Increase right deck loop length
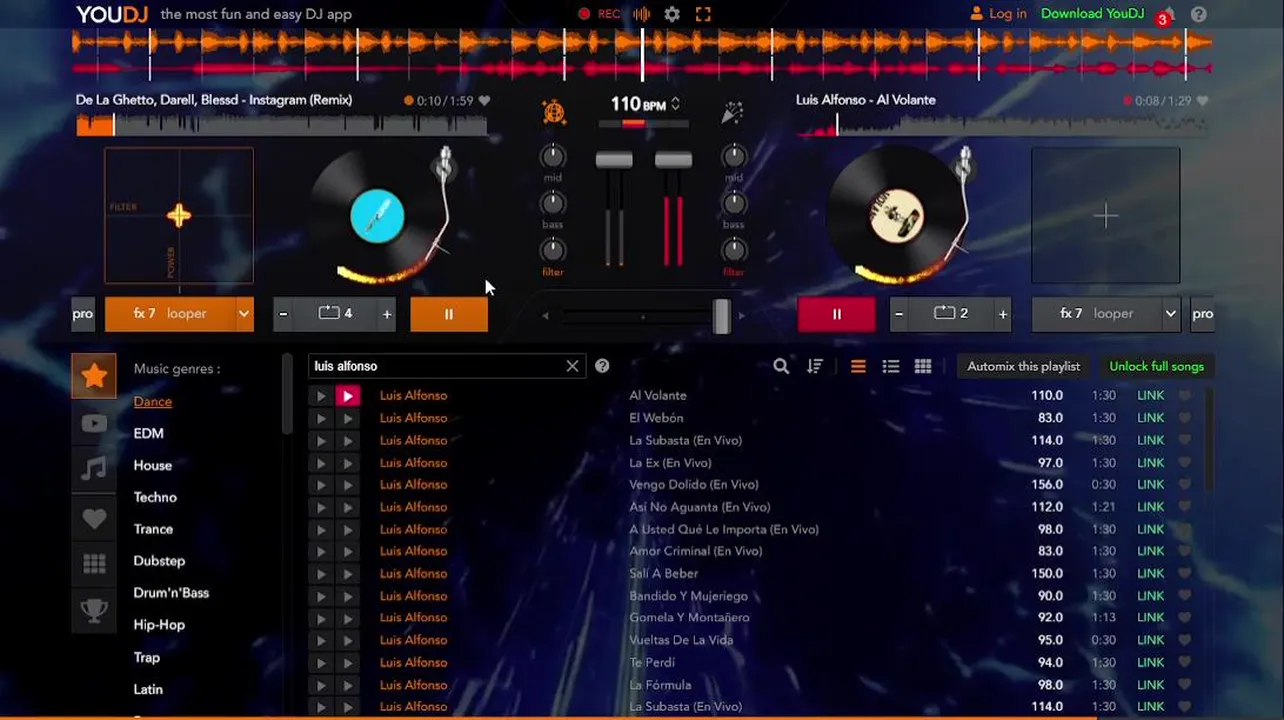The width and height of the screenshot is (1284, 720). pos(1003,314)
